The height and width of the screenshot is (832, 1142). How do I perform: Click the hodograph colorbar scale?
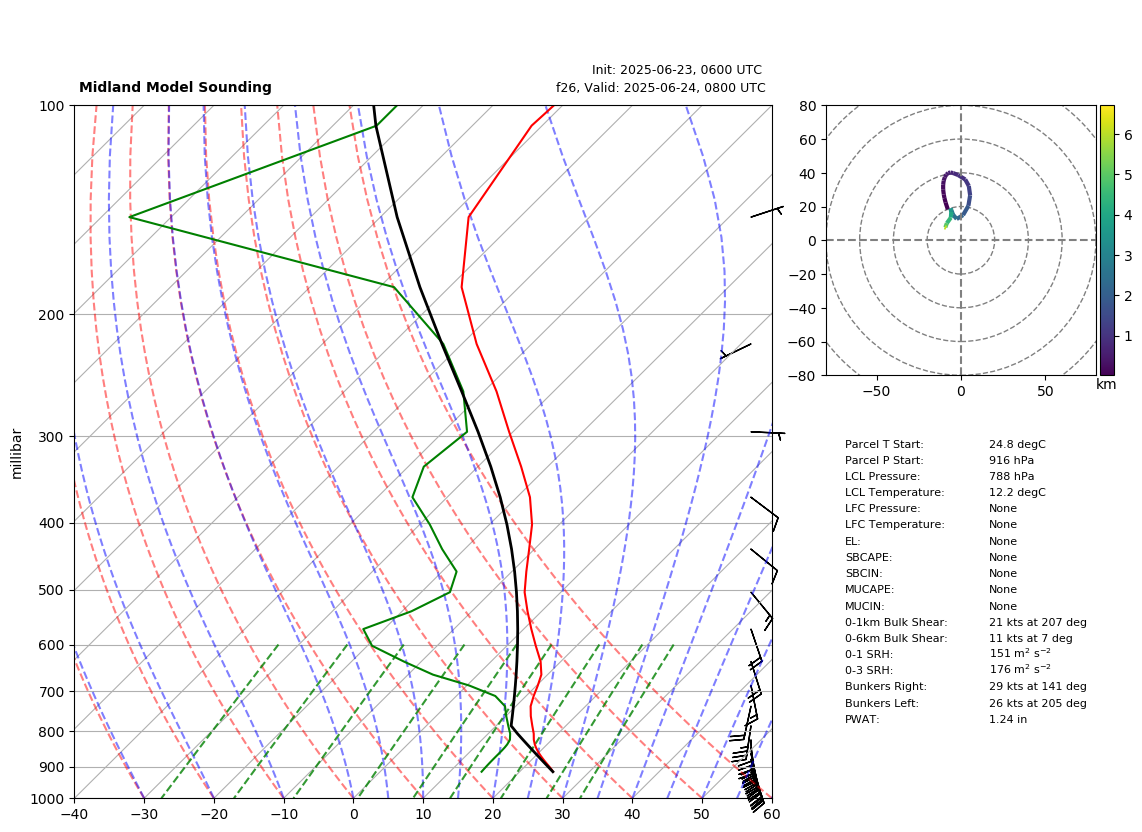click(x=1107, y=240)
